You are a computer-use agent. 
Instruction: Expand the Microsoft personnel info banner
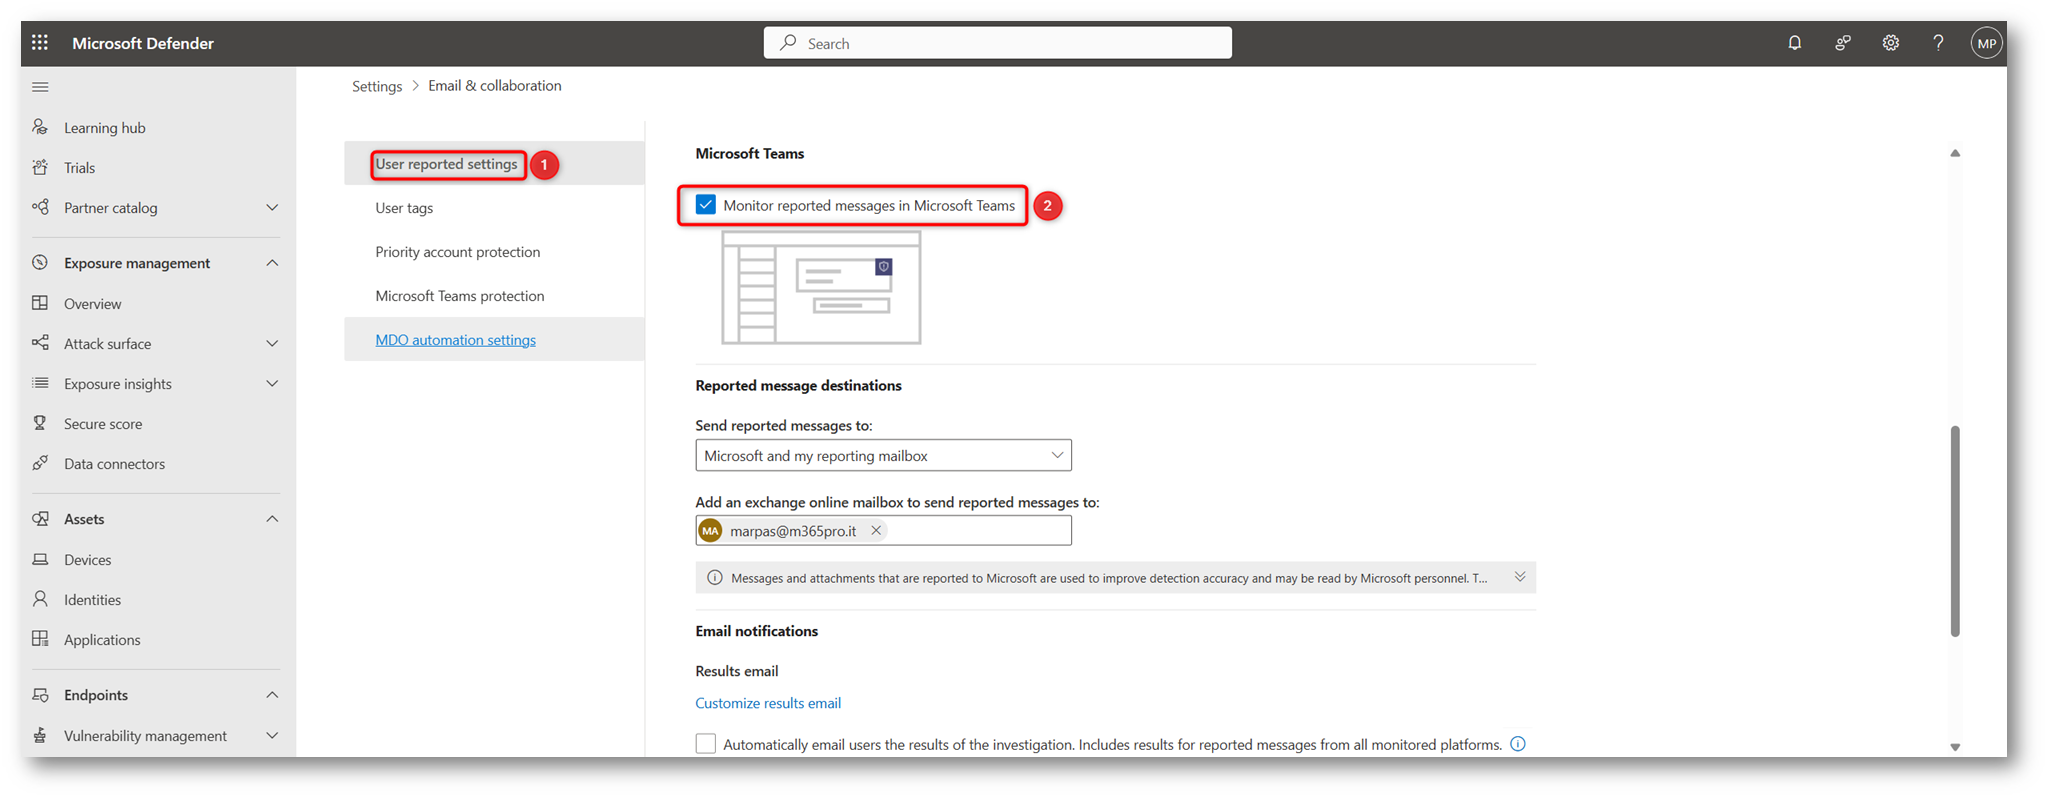click(x=1520, y=577)
